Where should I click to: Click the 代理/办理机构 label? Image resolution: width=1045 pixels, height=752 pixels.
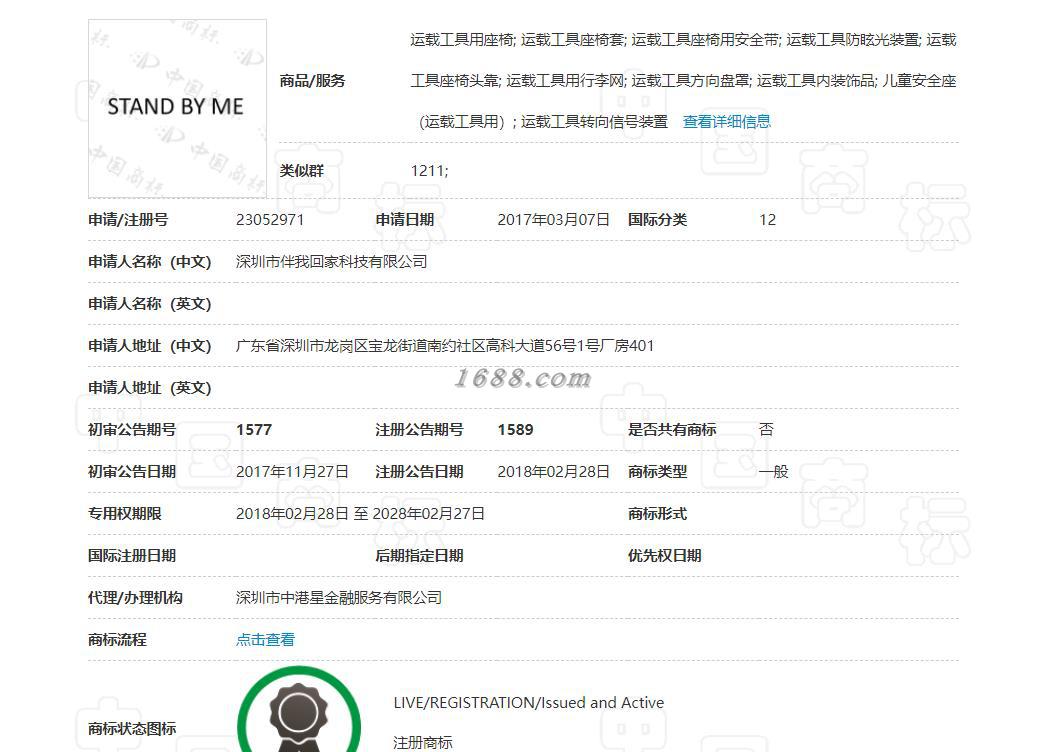(x=135, y=598)
